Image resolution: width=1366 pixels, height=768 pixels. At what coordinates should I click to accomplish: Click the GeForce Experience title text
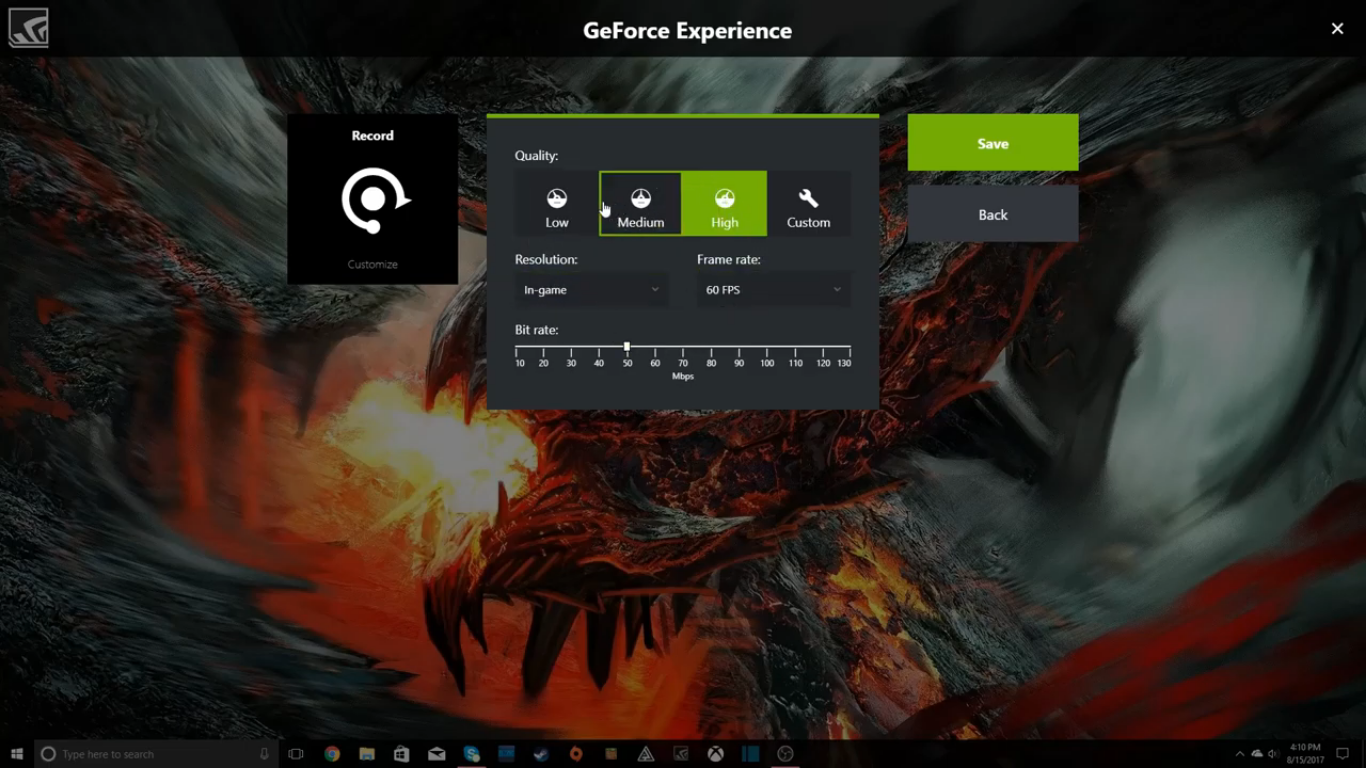[687, 31]
